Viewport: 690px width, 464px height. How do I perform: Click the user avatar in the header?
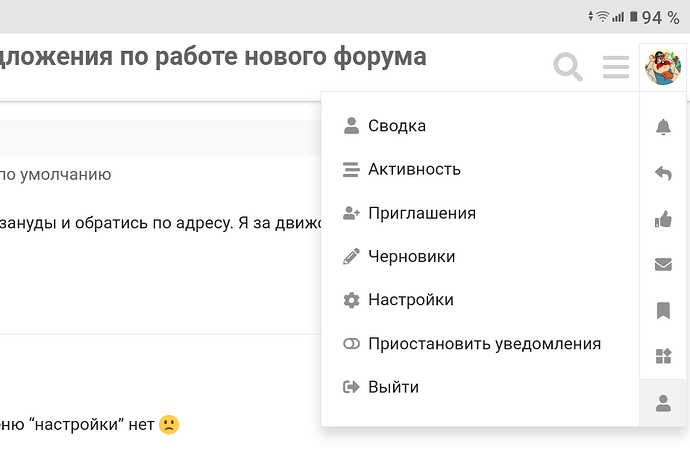pos(663,67)
